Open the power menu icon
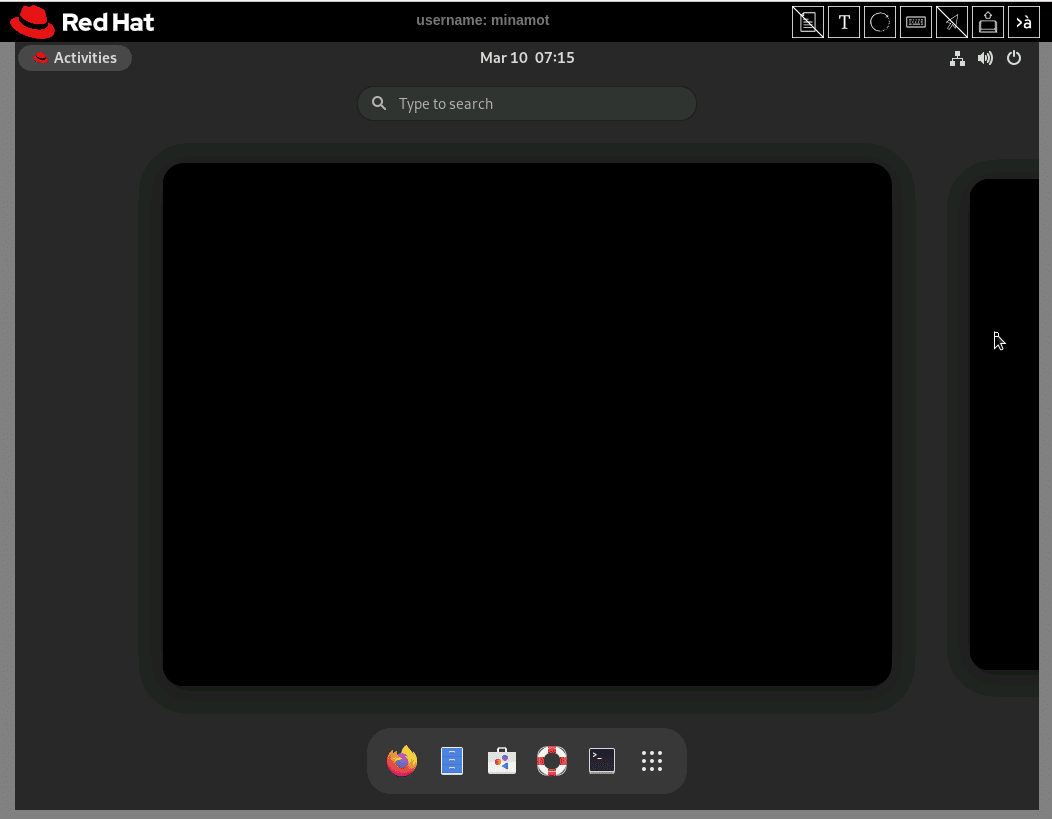1052x819 pixels. [1014, 58]
